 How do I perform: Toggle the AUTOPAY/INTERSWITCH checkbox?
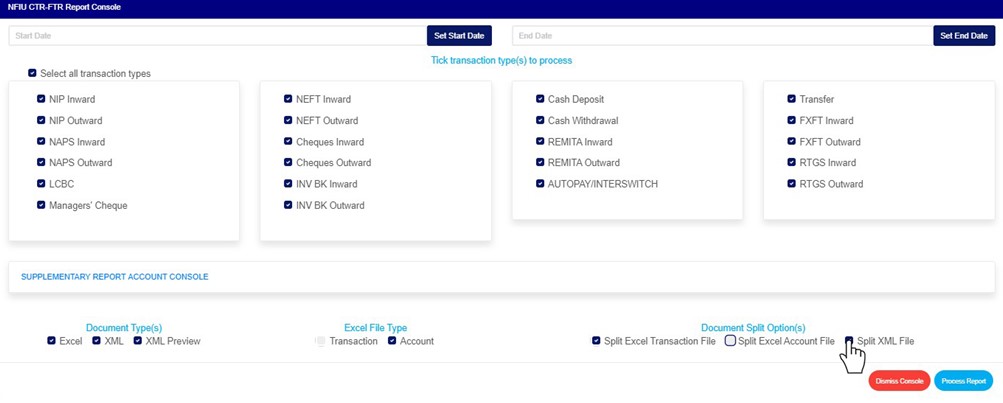pos(540,185)
